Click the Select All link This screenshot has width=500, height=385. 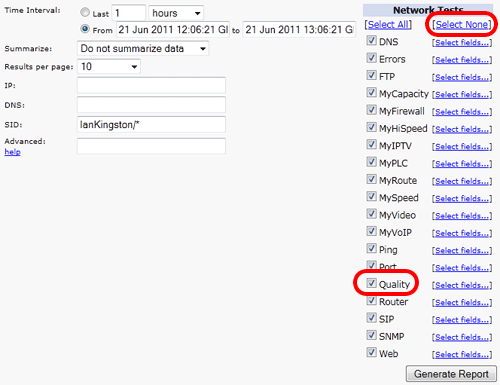tap(388, 24)
